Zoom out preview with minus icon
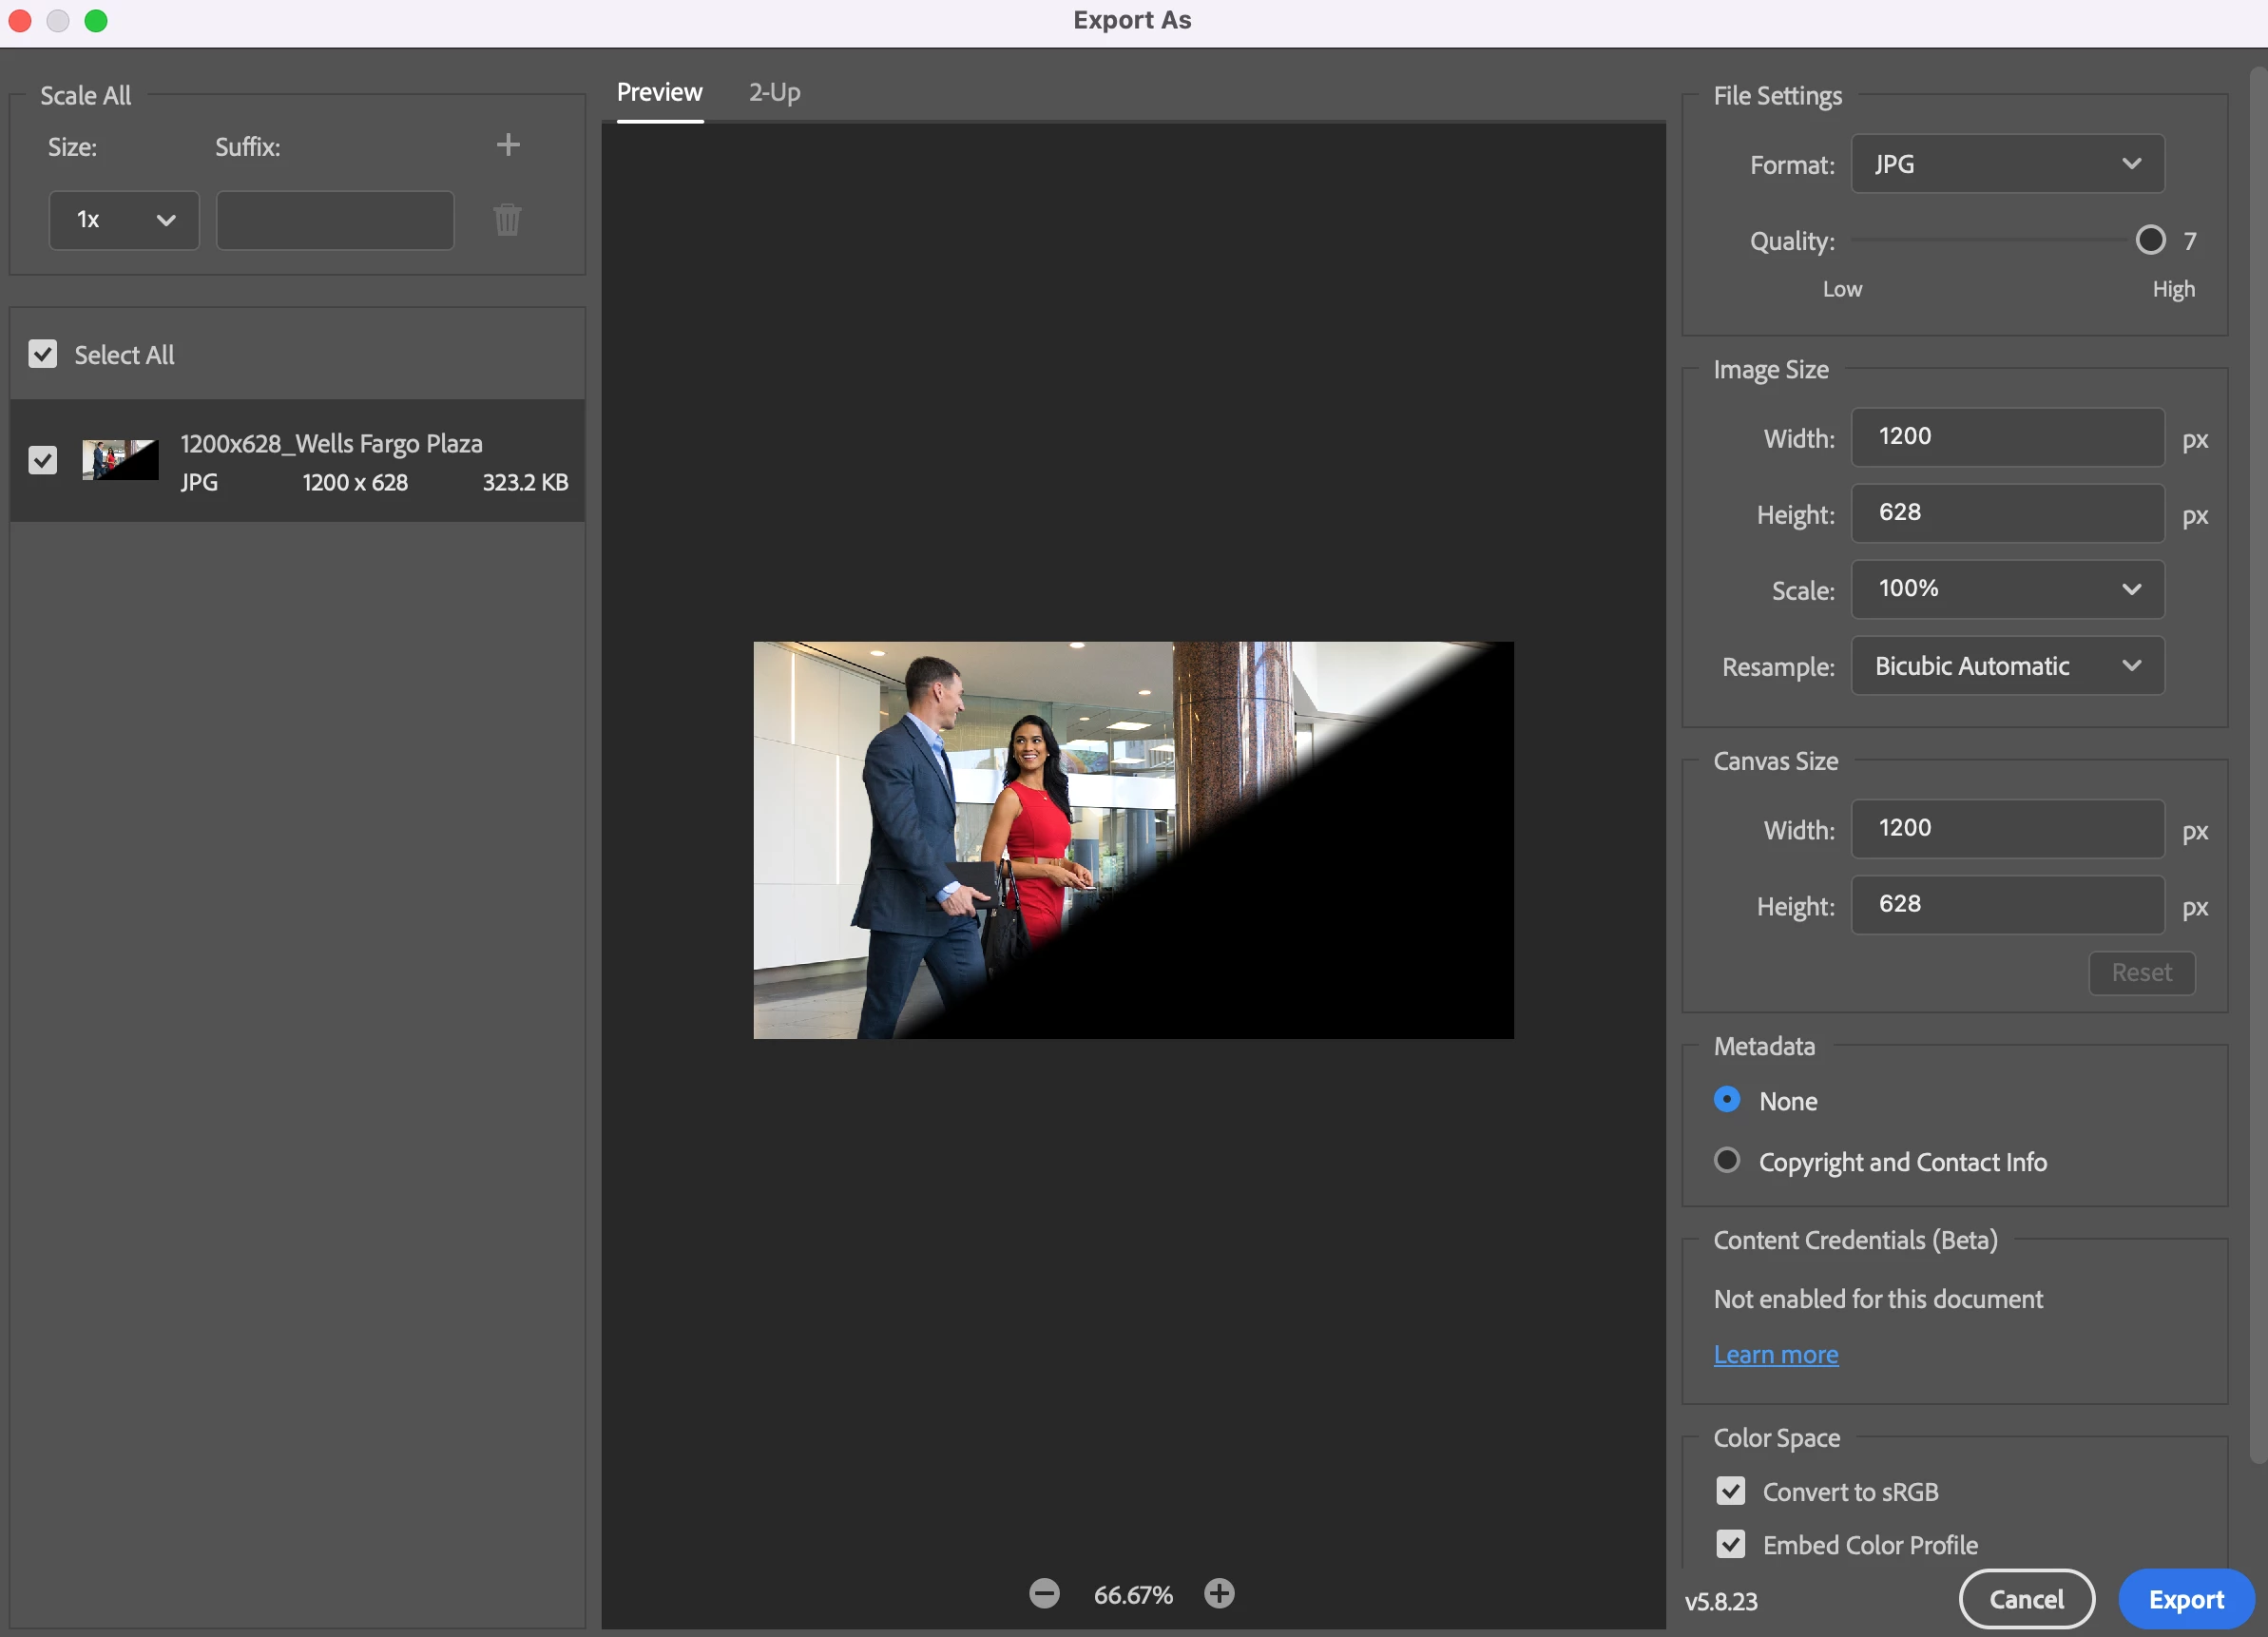Screen dimensions: 2268x1637 click(x=1044, y=1593)
